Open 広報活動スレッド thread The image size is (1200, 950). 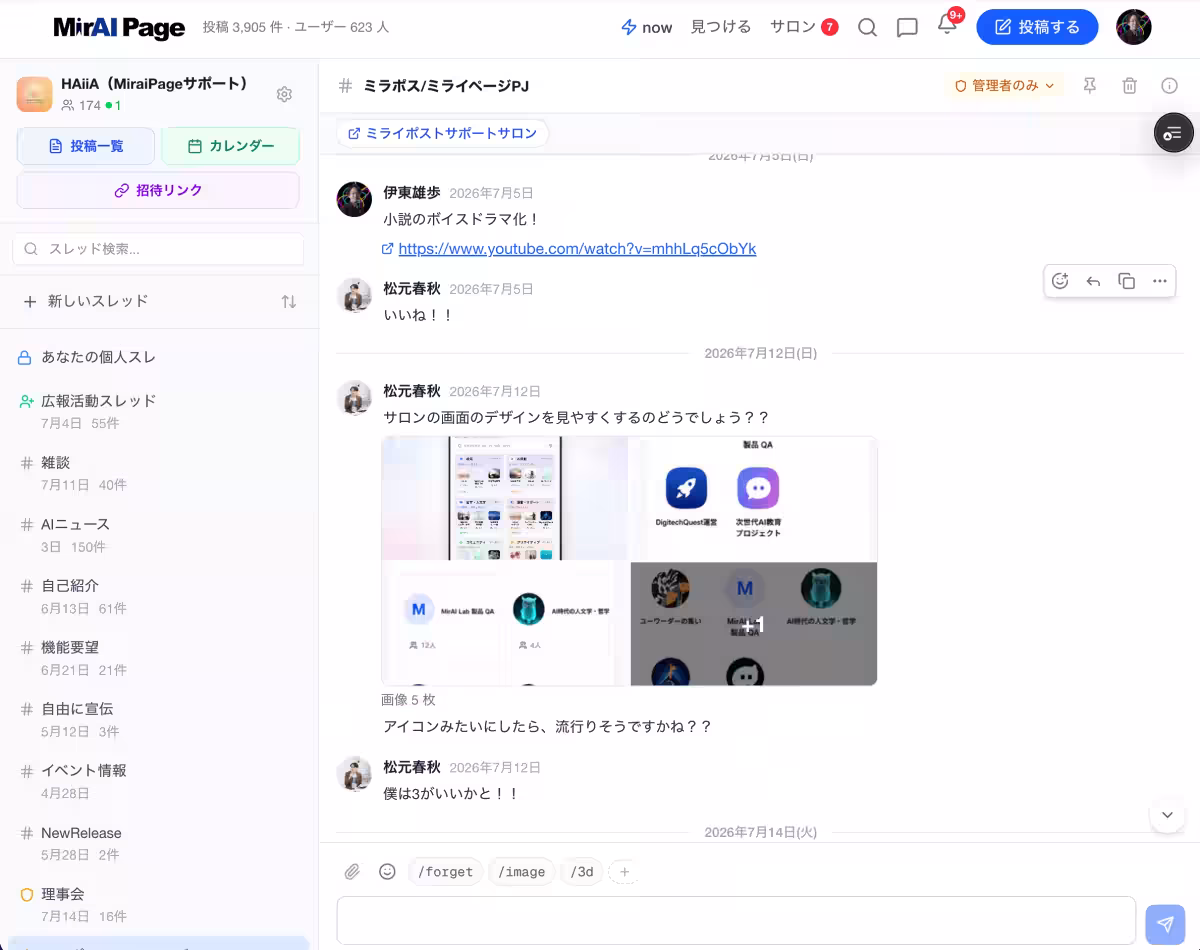[x=160, y=411]
